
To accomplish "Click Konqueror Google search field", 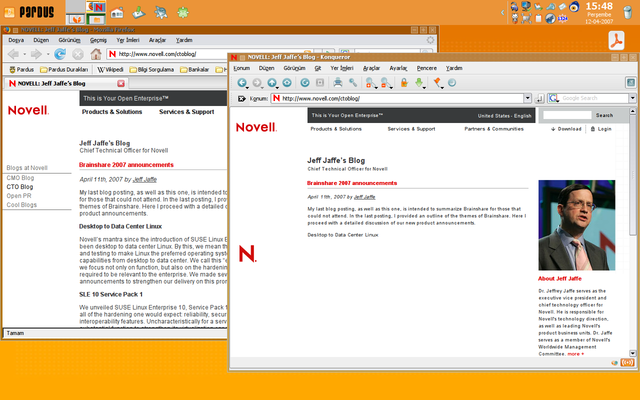I will [590, 98].
